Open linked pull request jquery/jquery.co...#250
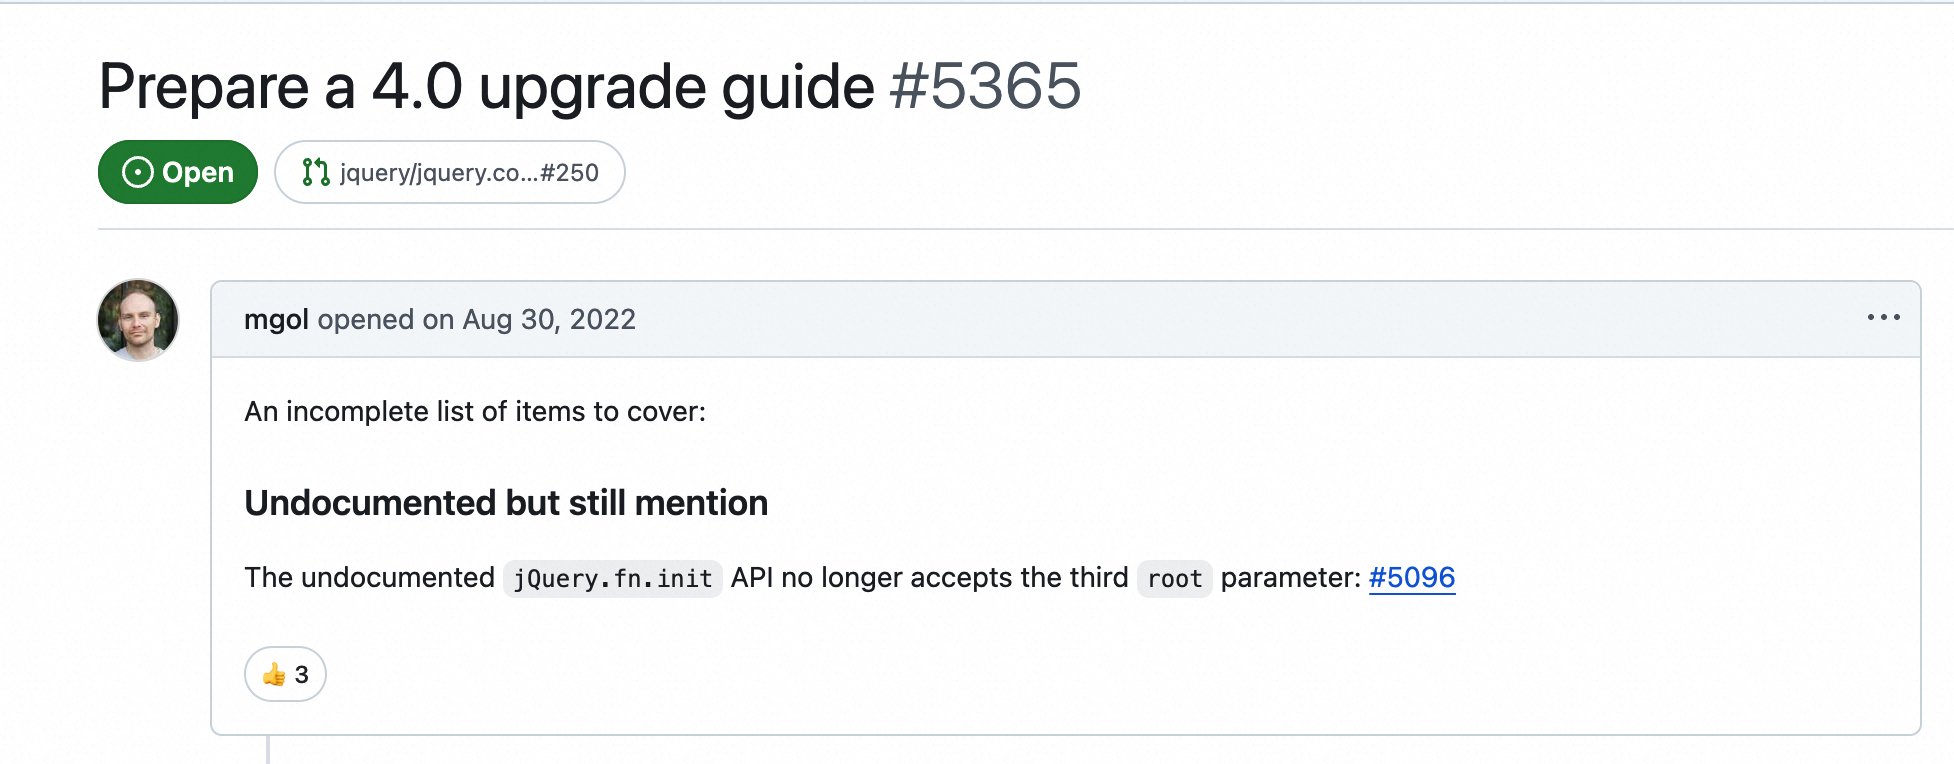 [450, 172]
